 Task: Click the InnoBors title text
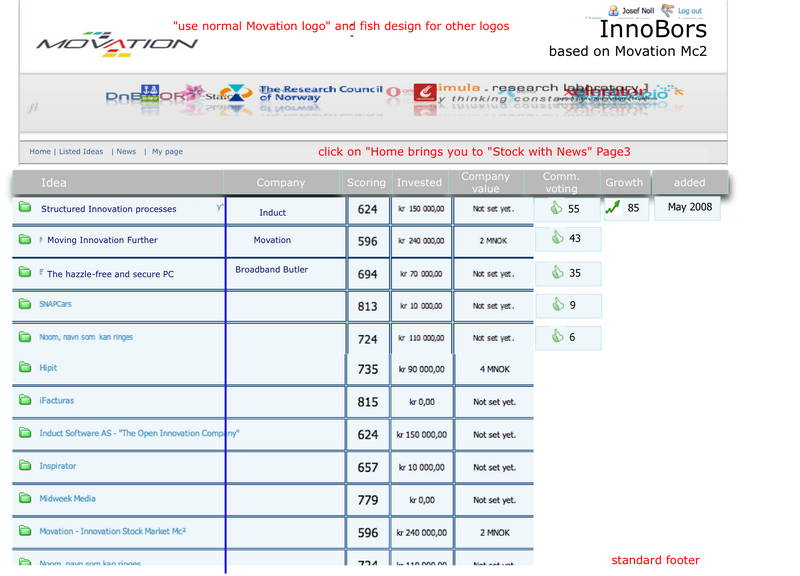[x=653, y=29]
